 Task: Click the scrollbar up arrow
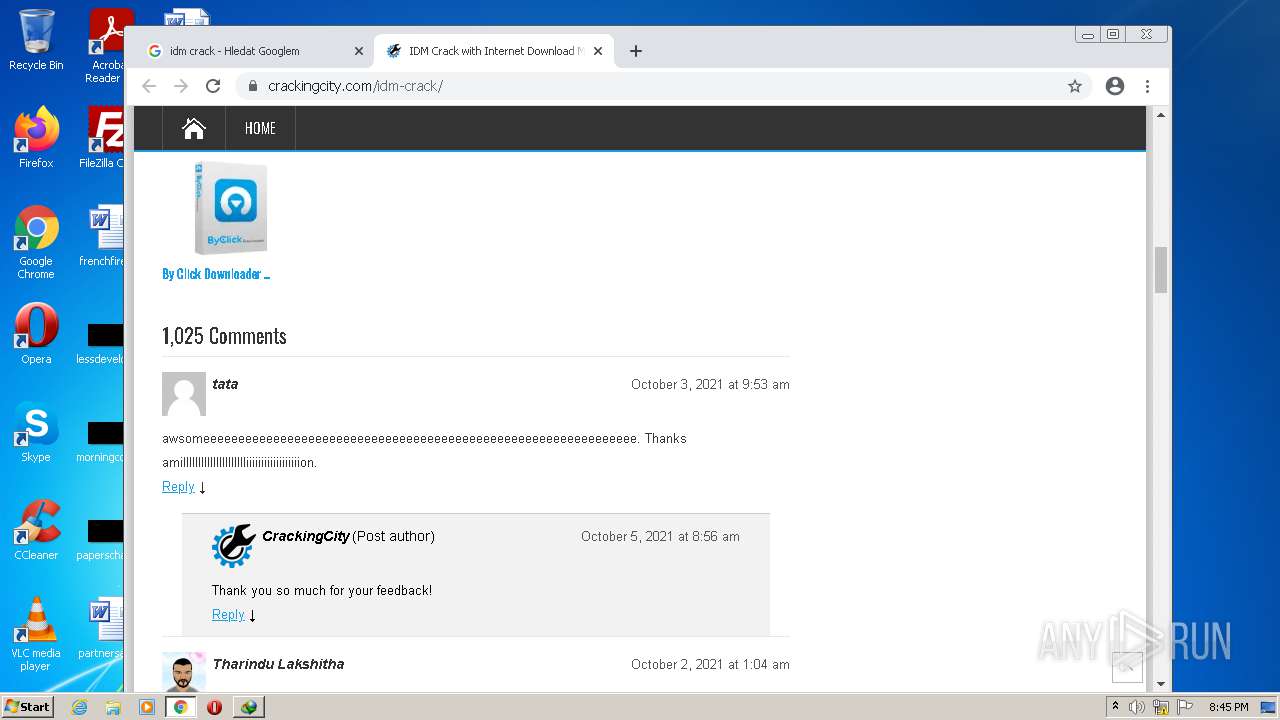[1161, 115]
